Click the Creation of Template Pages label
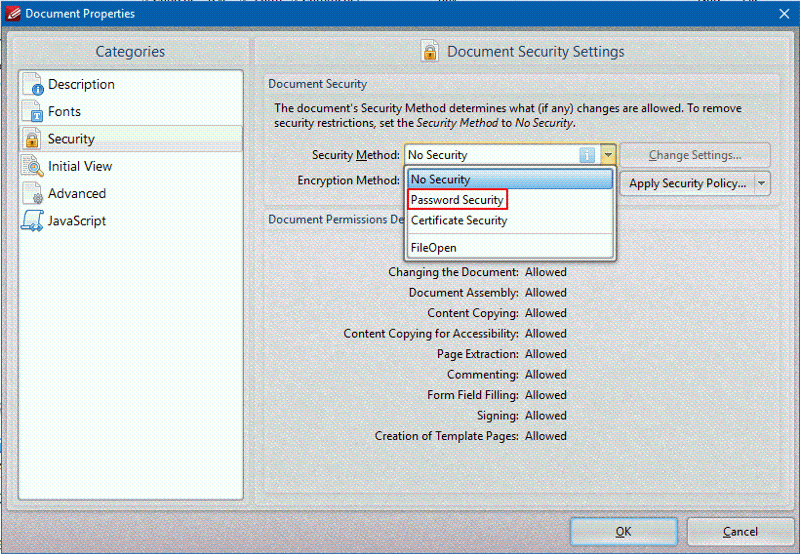Image resolution: width=800 pixels, height=554 pixels. pos(447,436)
